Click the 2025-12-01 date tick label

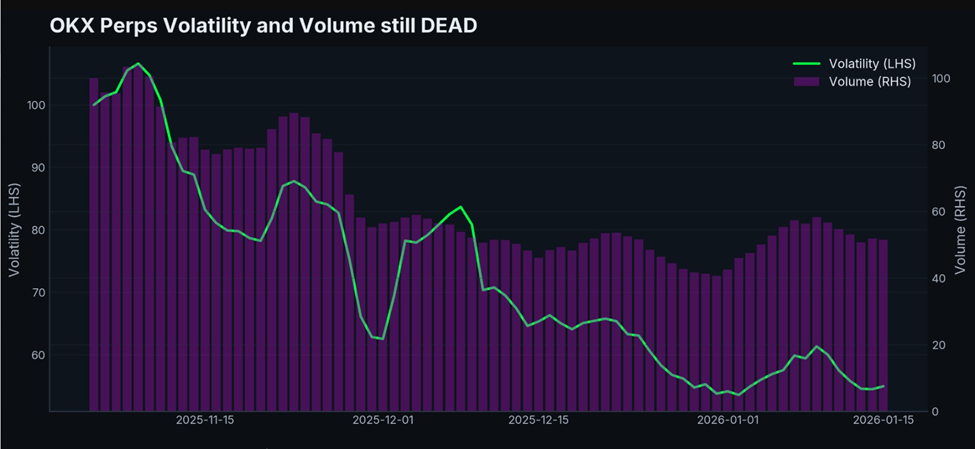click(383, 421)
